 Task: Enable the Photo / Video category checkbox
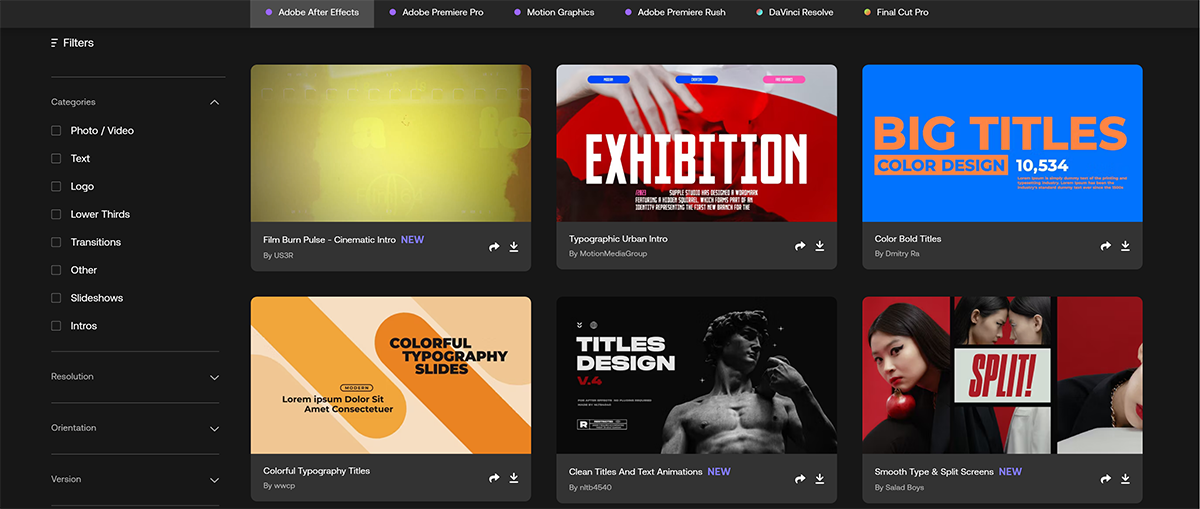coord(56,130)
